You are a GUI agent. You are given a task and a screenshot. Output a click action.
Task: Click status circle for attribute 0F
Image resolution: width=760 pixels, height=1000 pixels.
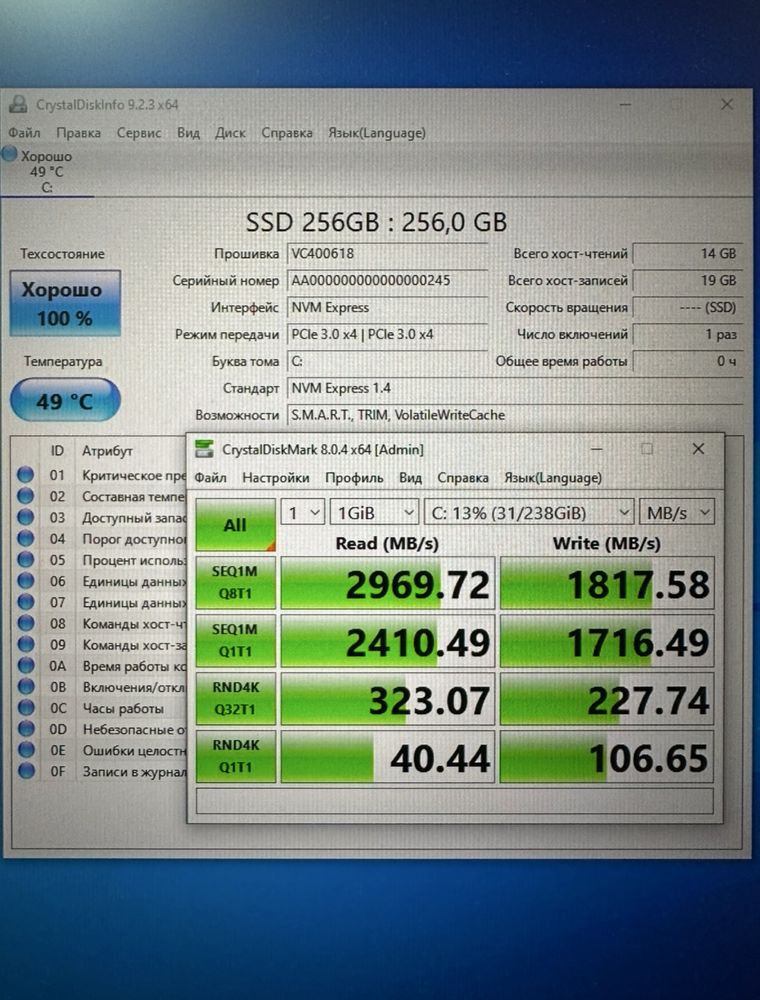(26, 771)
